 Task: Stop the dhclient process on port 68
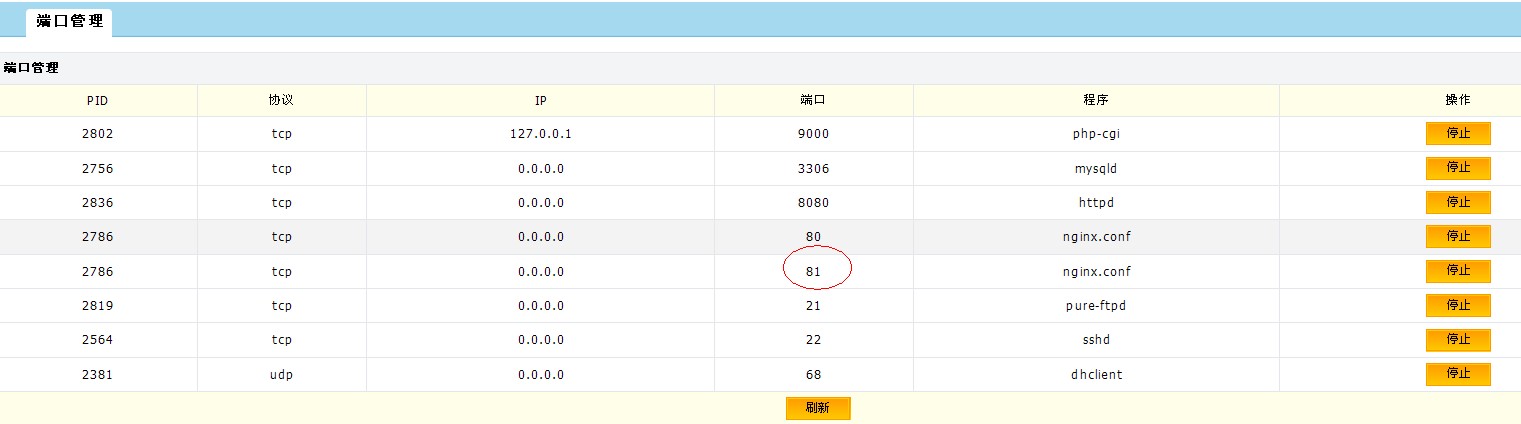pyautogui.click(x=1458, y=374)
